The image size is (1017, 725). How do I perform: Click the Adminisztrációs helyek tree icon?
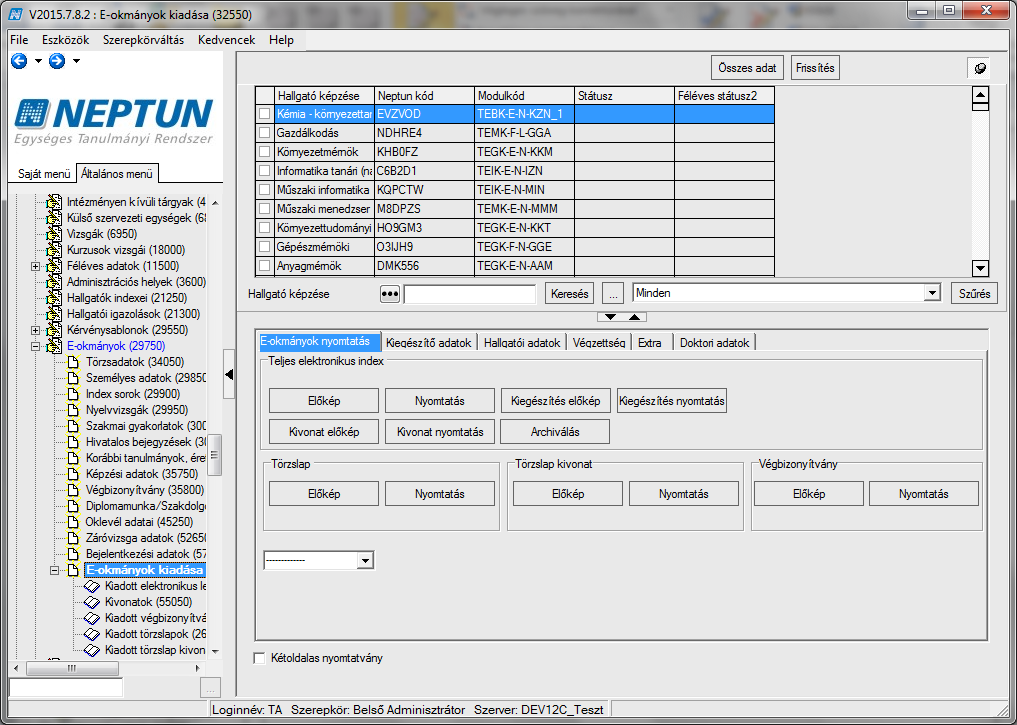pyautogui.click(x=54, y=282)
